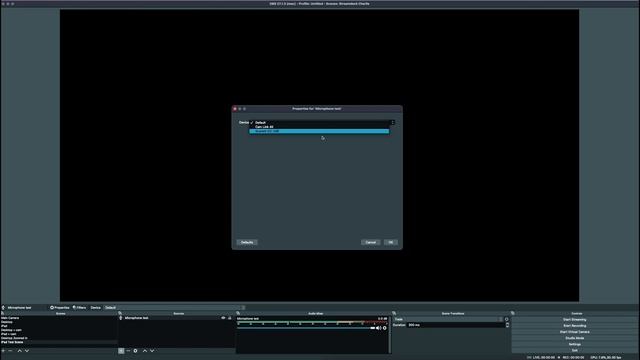The width and height of the screenshot is (640, 360).
Task: Mute Microphone test in Audio Mixer
Action: (378, 328)
